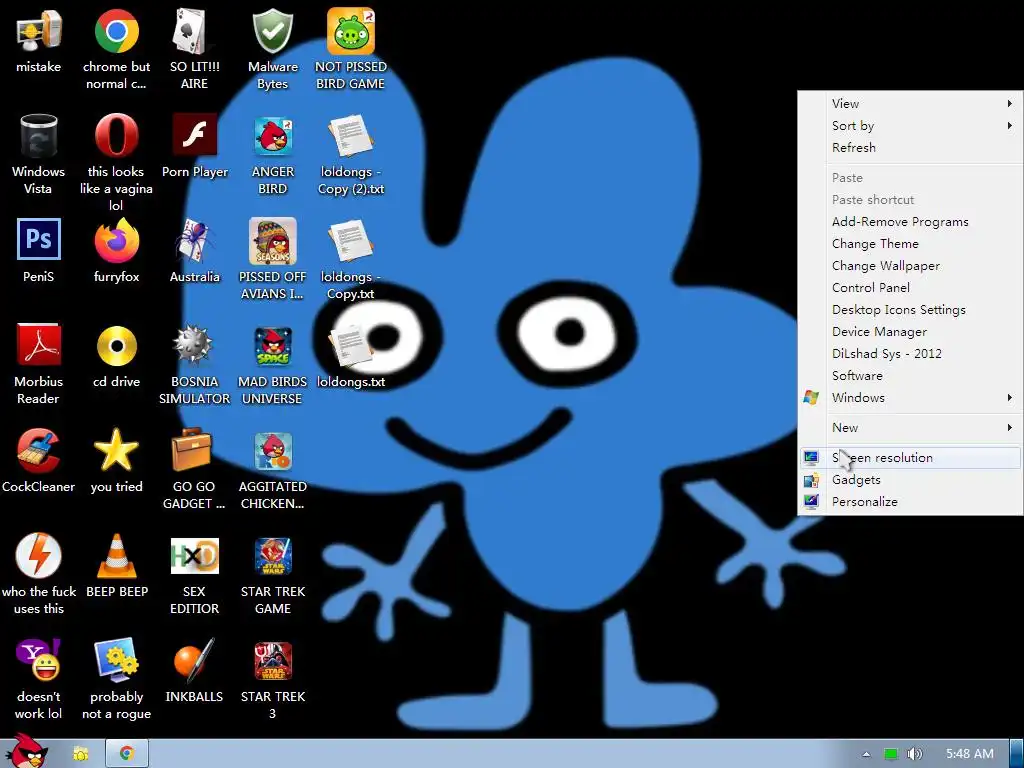Launch the 'STAR TREK GAME' icon

tap(273, 556)
